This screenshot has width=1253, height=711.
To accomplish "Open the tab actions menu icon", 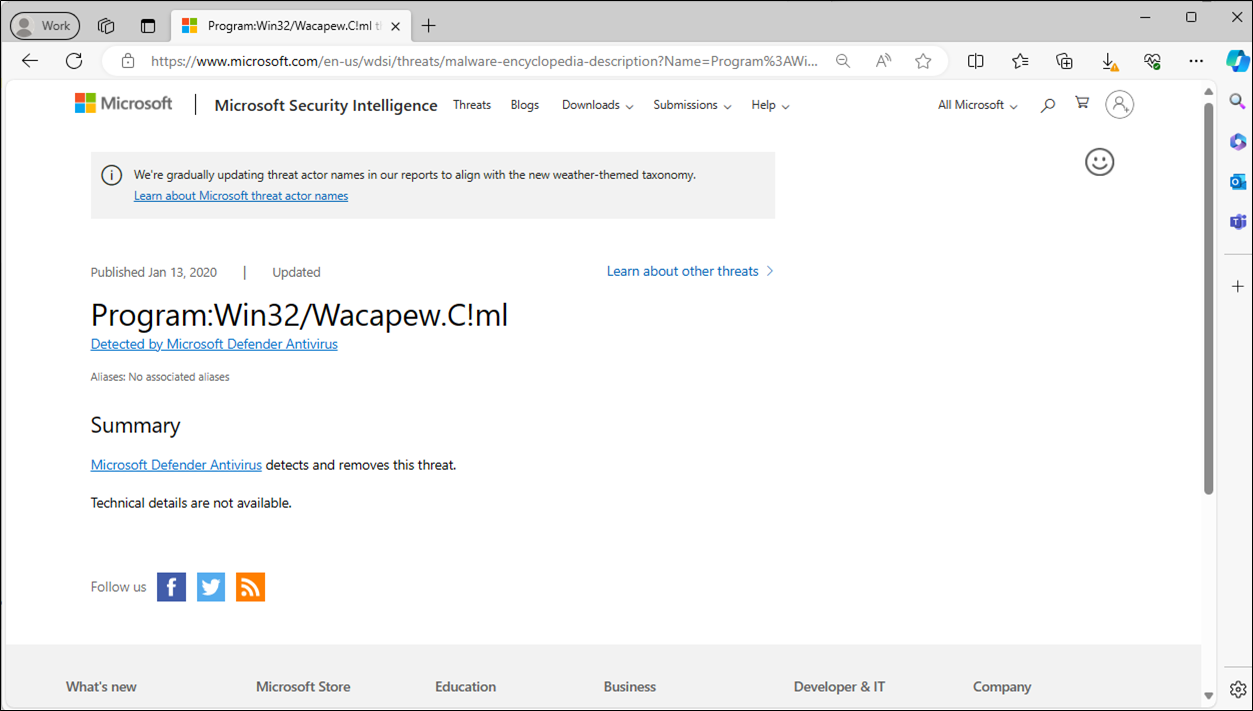I will 148,26.
